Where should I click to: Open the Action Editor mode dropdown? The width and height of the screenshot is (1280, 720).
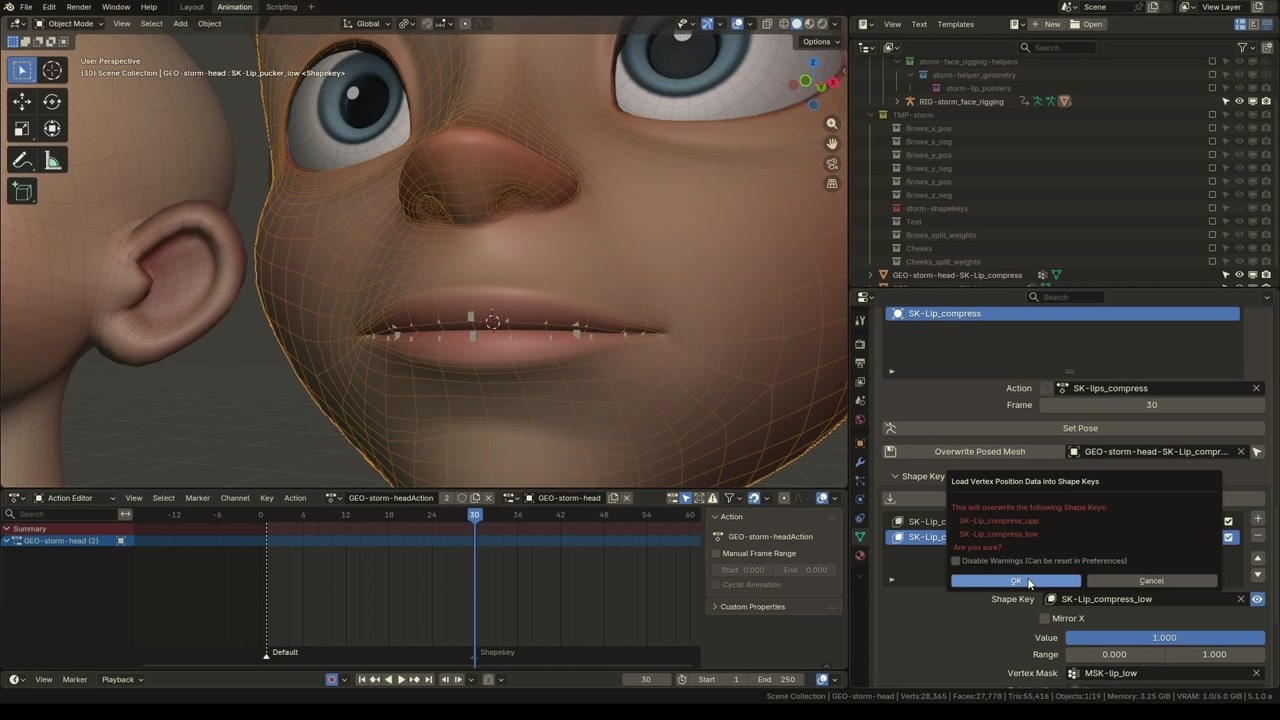point(75,498)
